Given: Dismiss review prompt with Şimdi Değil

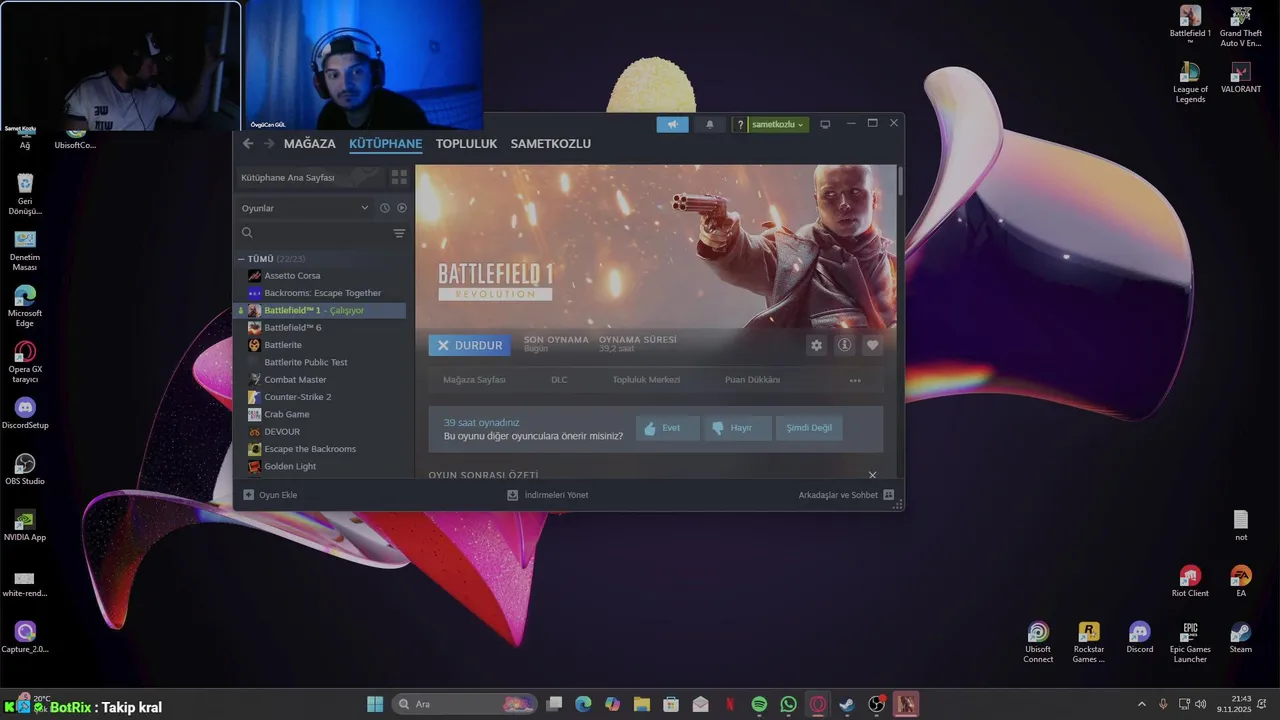Looking at the screenshot, I should pyautogui.click(x=809, y=428).
